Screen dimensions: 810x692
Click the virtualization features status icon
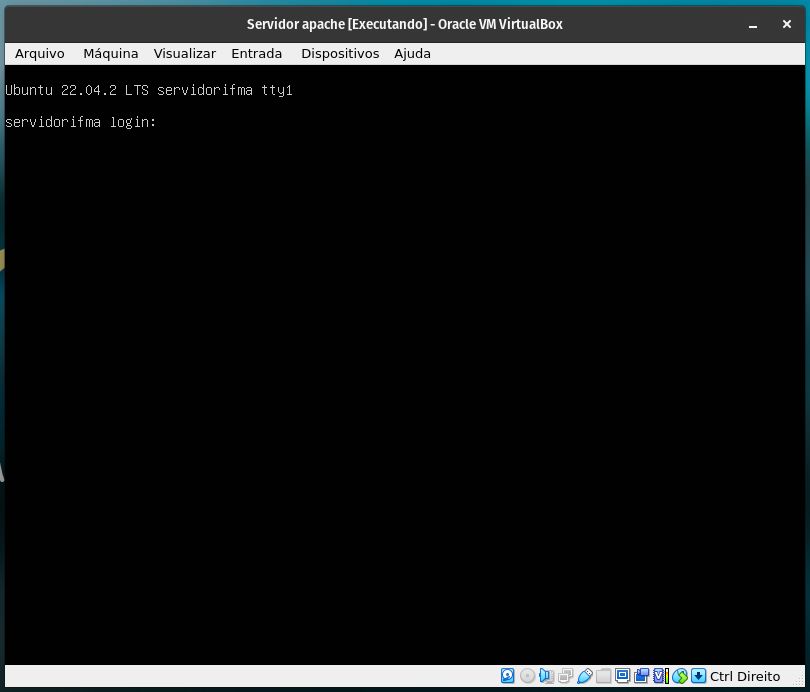click(662, 676)
